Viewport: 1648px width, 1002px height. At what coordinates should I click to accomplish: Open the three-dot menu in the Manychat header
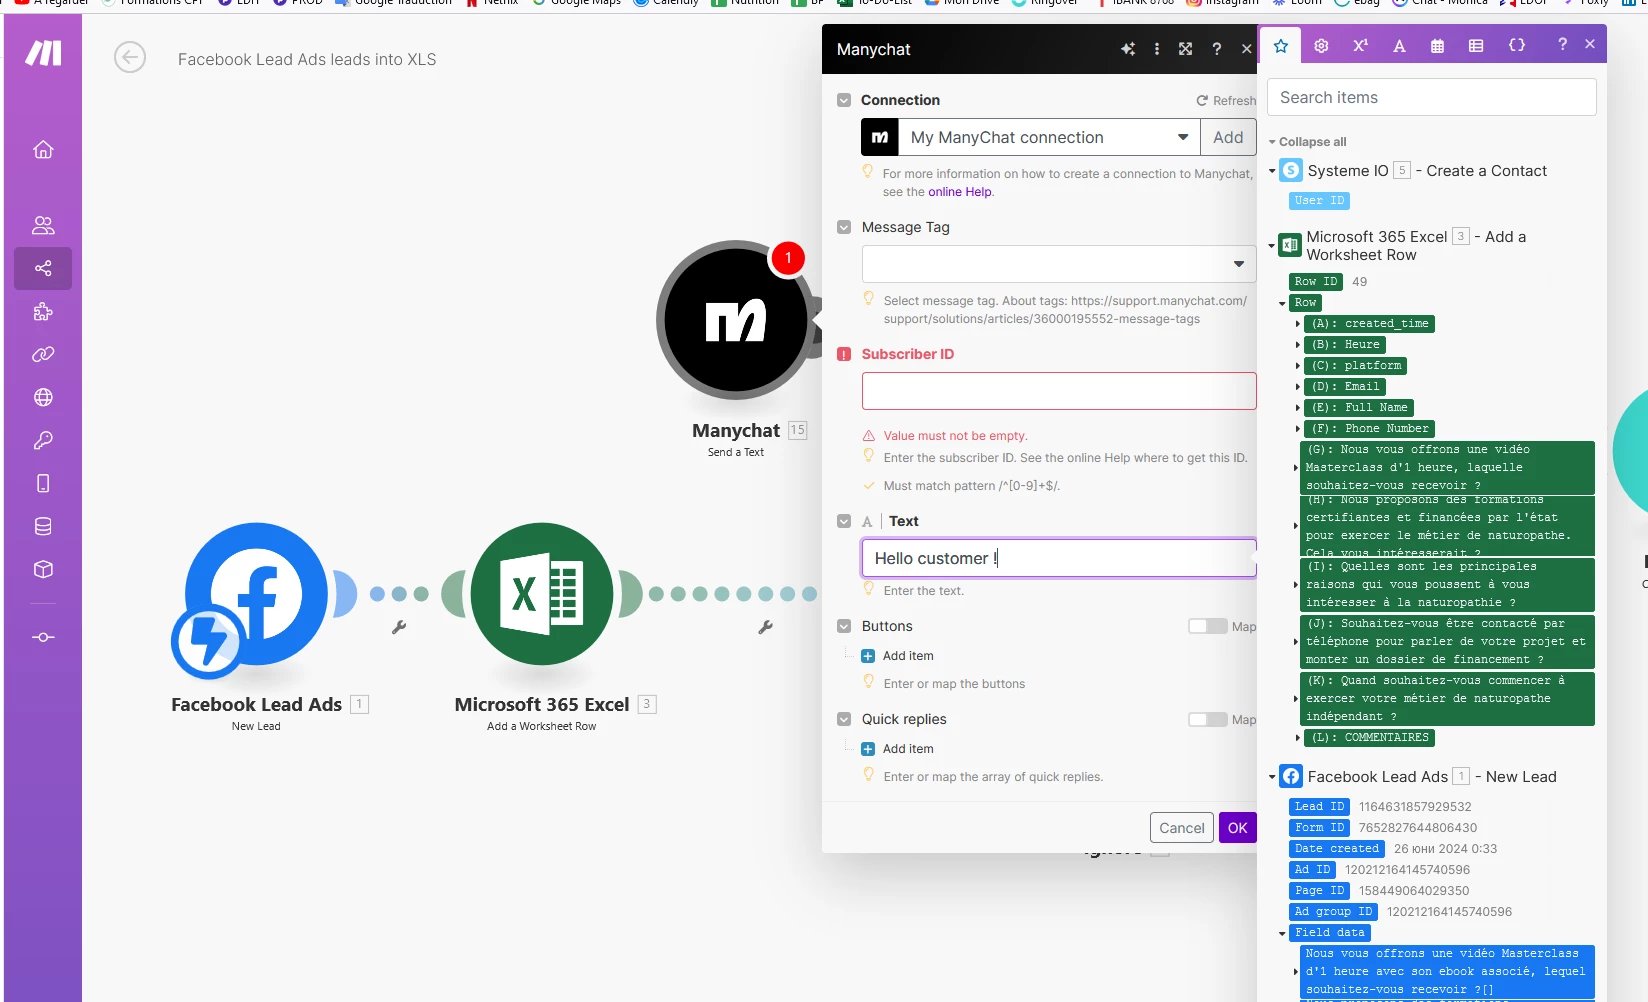click(x=1157, y=49)
